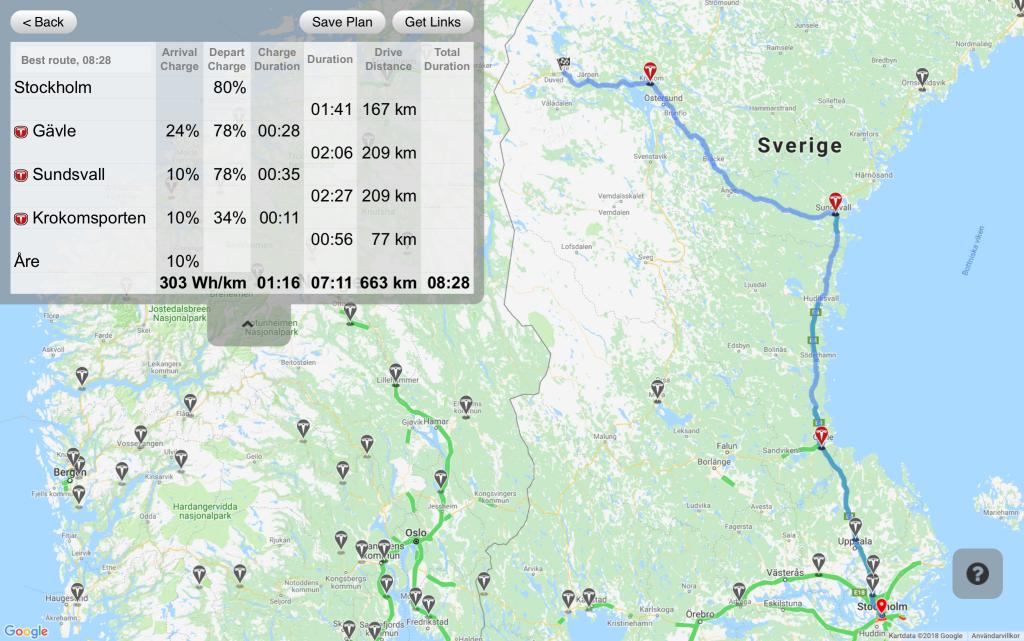Select the supercharger pin at Lillehammer
1024x641 pixels.
click(396, 375)
